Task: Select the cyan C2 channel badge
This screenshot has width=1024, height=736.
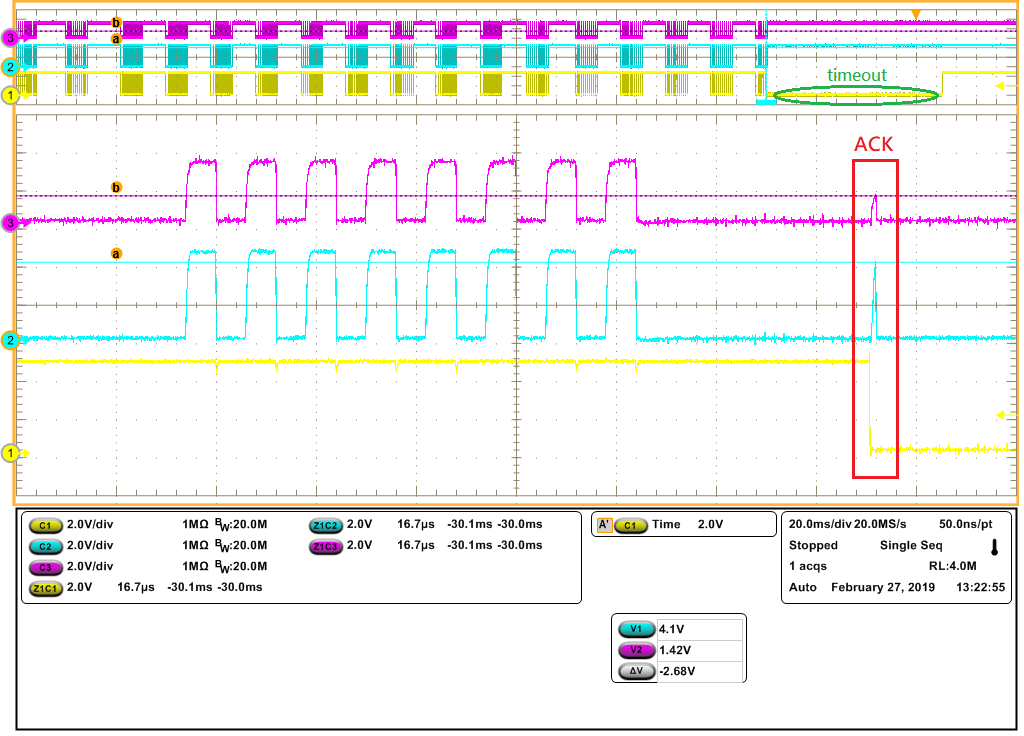Action: coord(45,546)
